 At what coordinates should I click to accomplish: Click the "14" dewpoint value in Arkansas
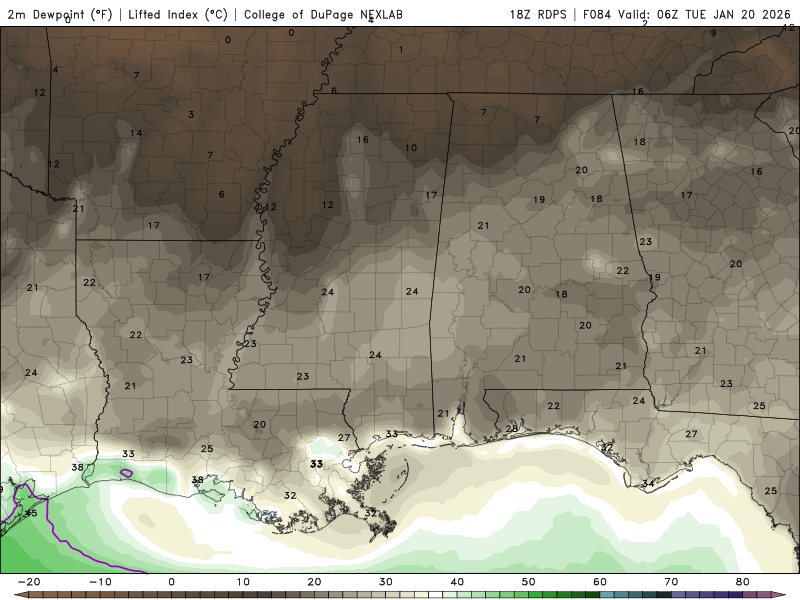(x=136, y=133)
